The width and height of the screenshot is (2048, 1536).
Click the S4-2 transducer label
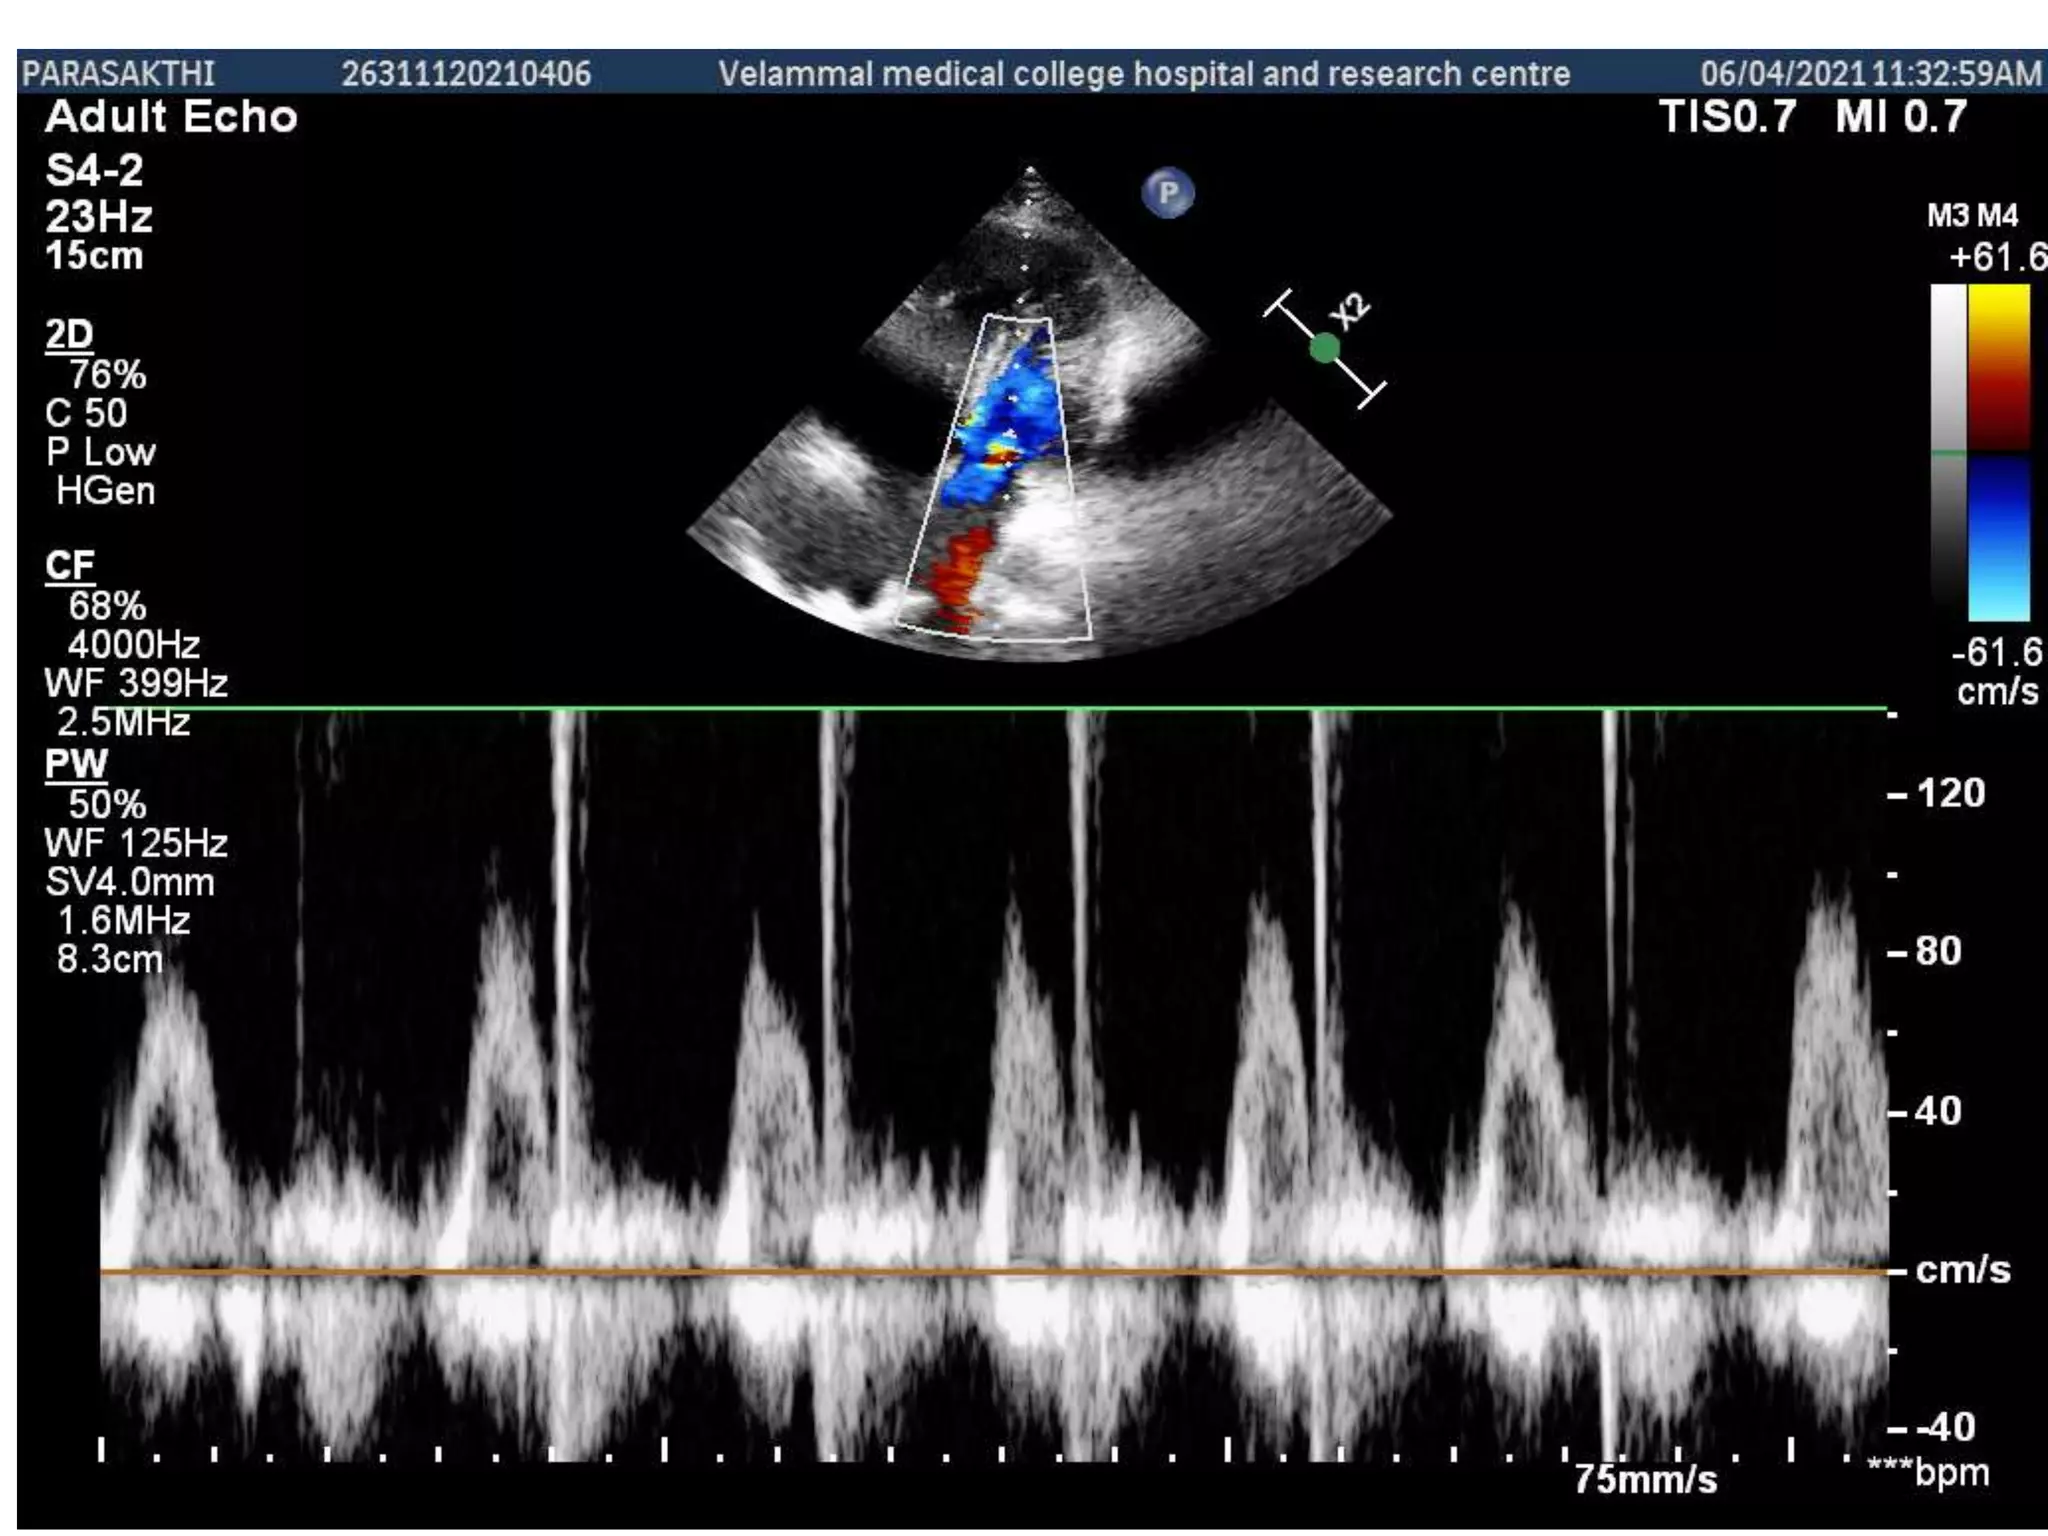(x=94, y=171)
